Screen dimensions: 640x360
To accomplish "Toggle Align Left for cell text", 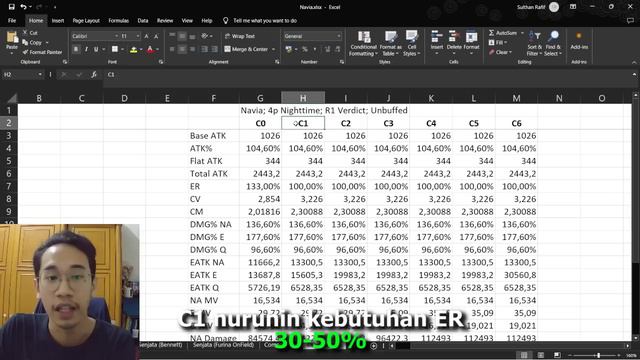I will point(172,49).
